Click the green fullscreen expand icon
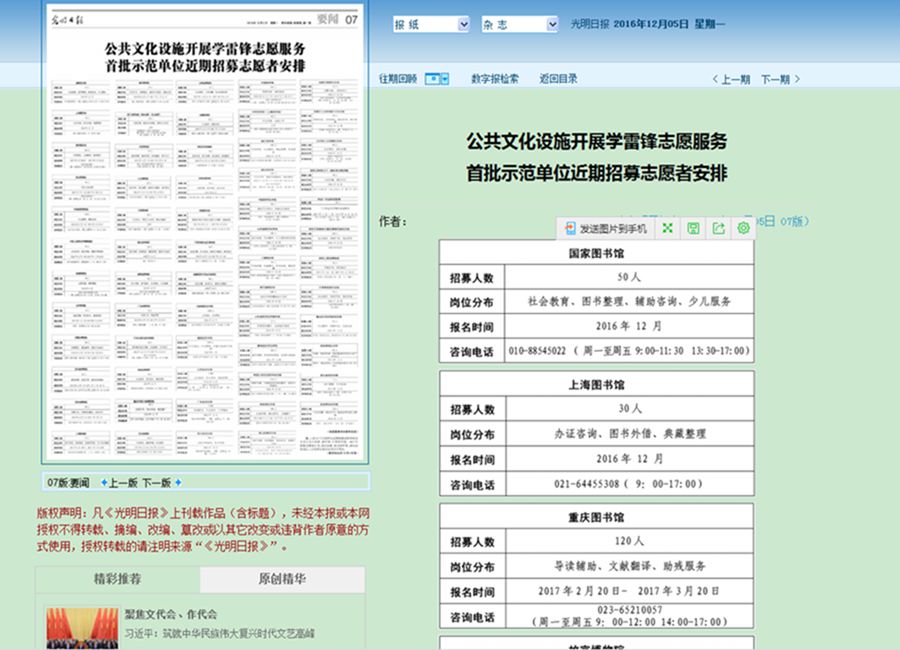This screenshot has height=650, width=900. pyautogui.click(x=667, y=229)
